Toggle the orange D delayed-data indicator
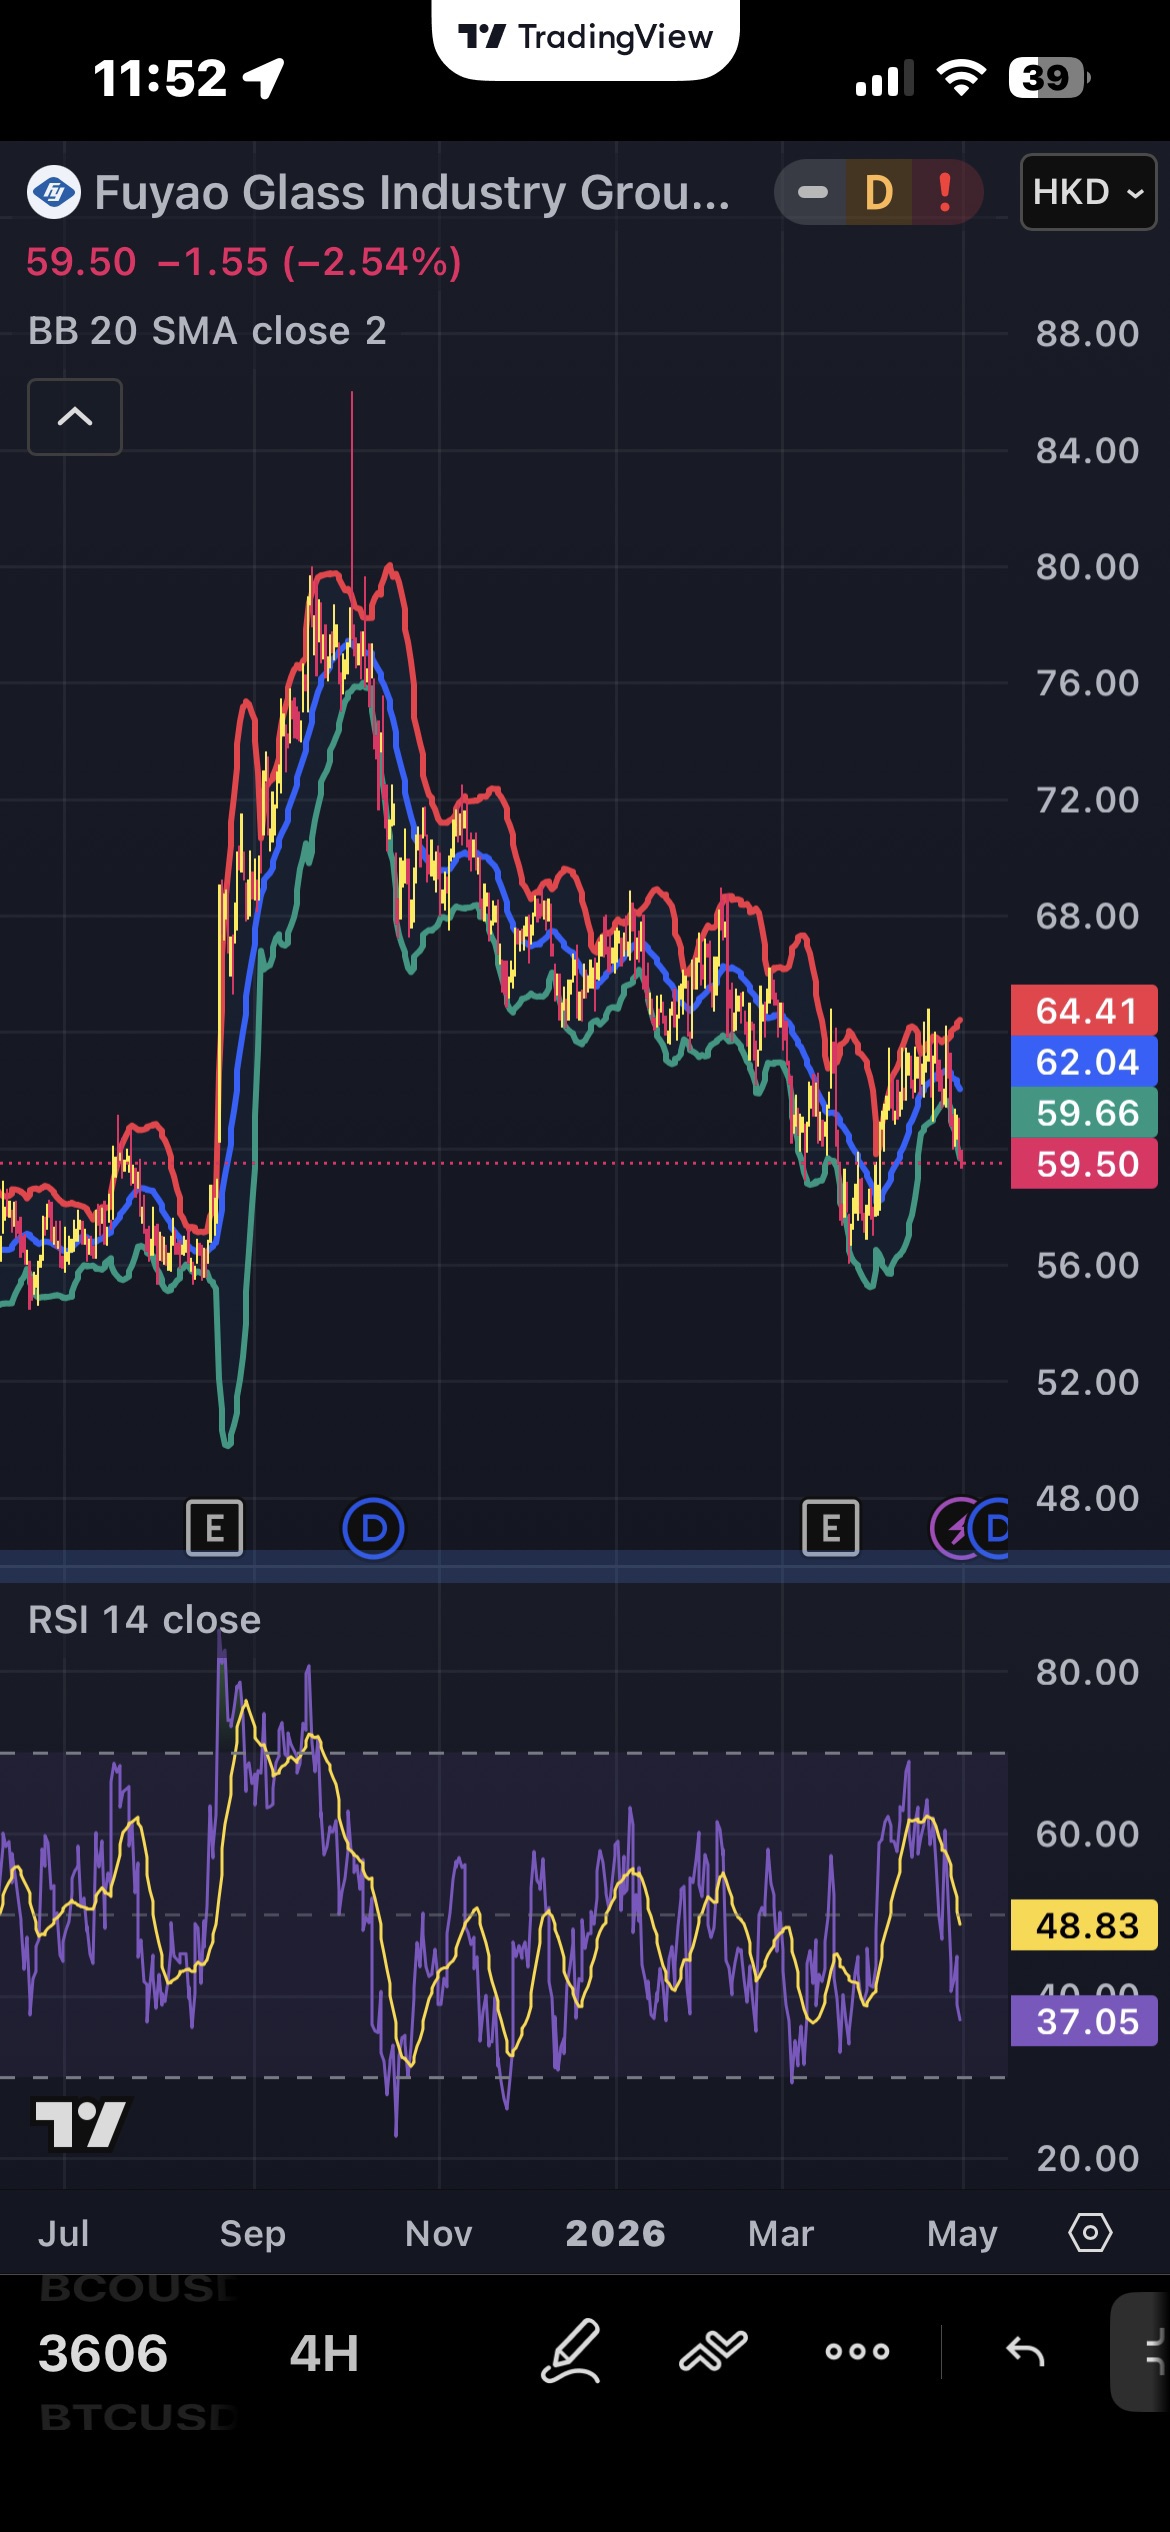 (x=878, y=192)
